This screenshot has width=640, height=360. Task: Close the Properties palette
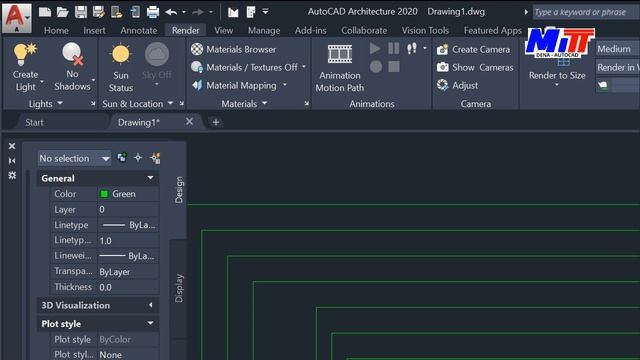click(x=12, y=146)
